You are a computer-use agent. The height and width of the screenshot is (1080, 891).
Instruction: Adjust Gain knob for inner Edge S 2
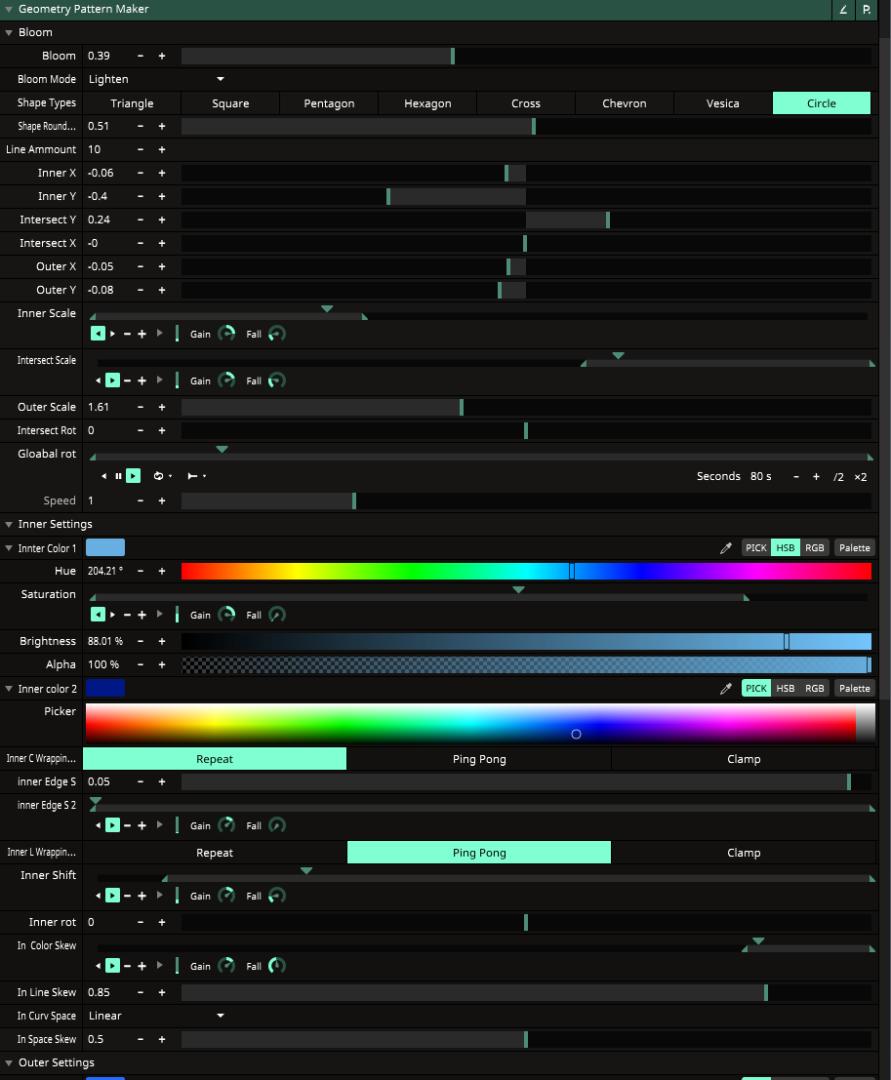(x=227, y=825)
